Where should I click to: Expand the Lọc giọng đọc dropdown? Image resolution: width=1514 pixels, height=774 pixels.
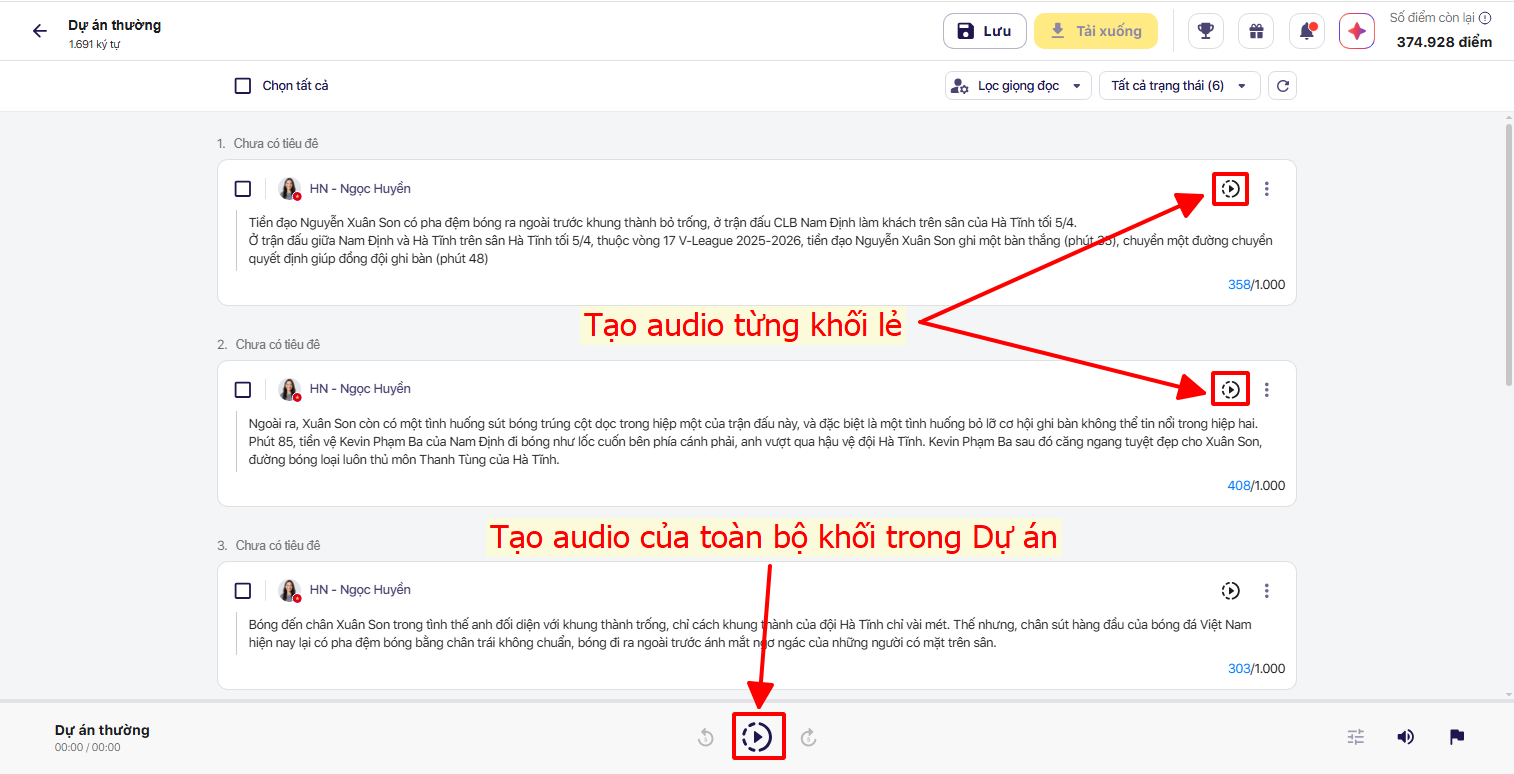[x=1017, y=86]
